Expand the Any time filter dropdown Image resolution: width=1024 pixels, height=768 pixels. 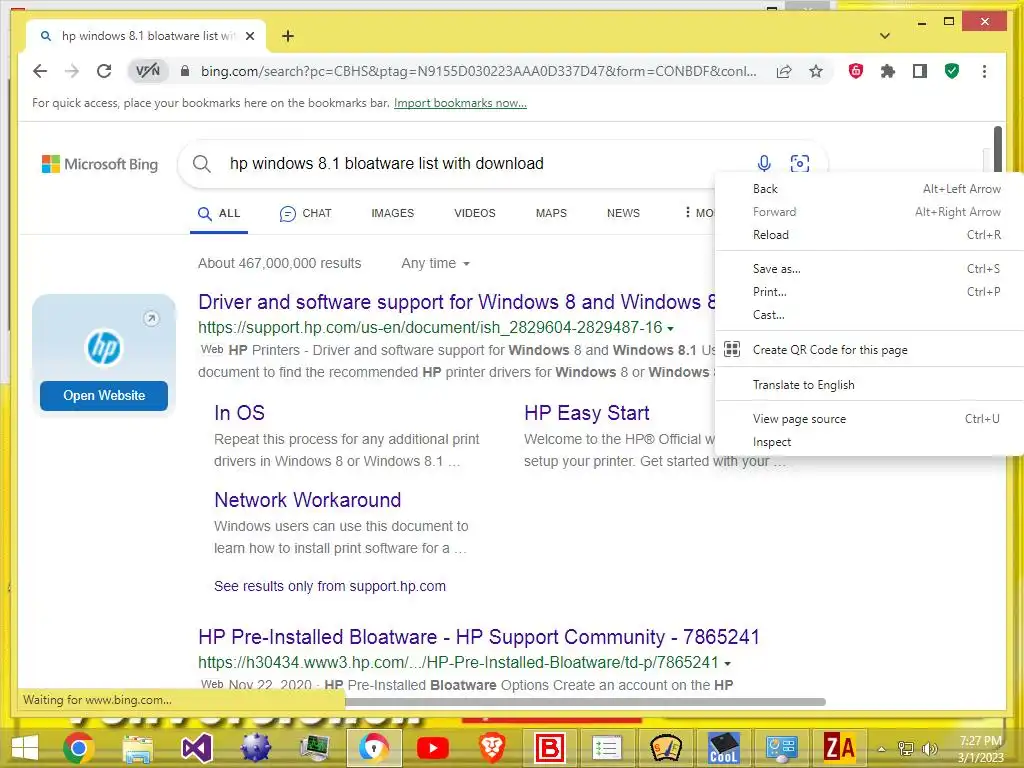click(436, 263)
